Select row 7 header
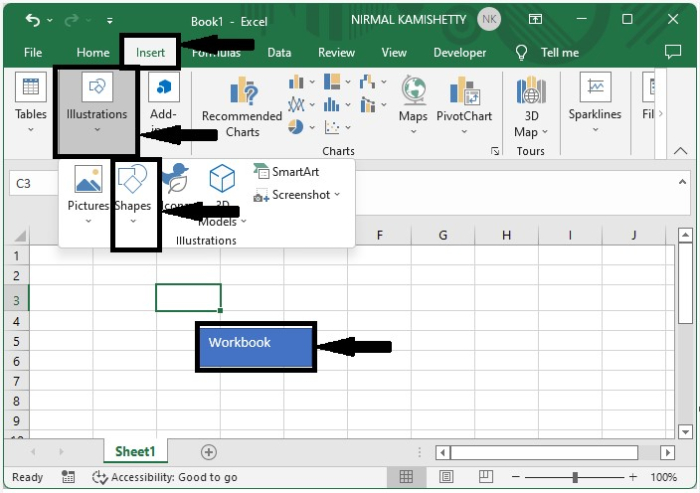The width and height of the screenshot is (700, 493). pos(17,382)
